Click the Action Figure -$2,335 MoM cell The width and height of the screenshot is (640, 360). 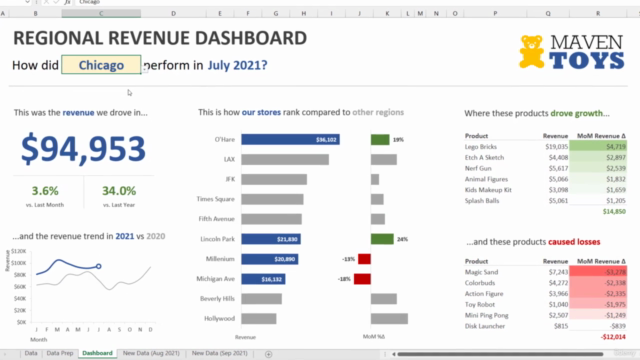point(598,293)
